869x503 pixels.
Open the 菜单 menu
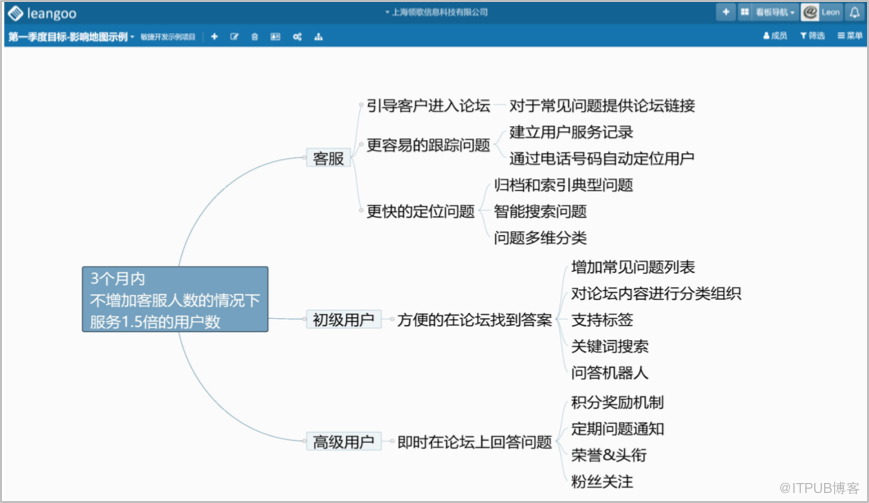click(x=850, y=35)
